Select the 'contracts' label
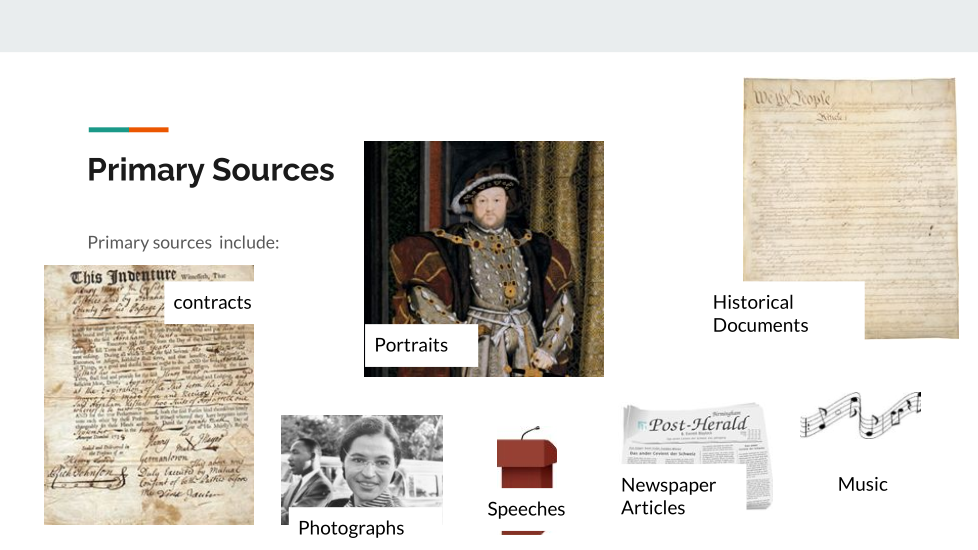Image resolution: width=978 pixels, height=550 pixels. [212, 302]
